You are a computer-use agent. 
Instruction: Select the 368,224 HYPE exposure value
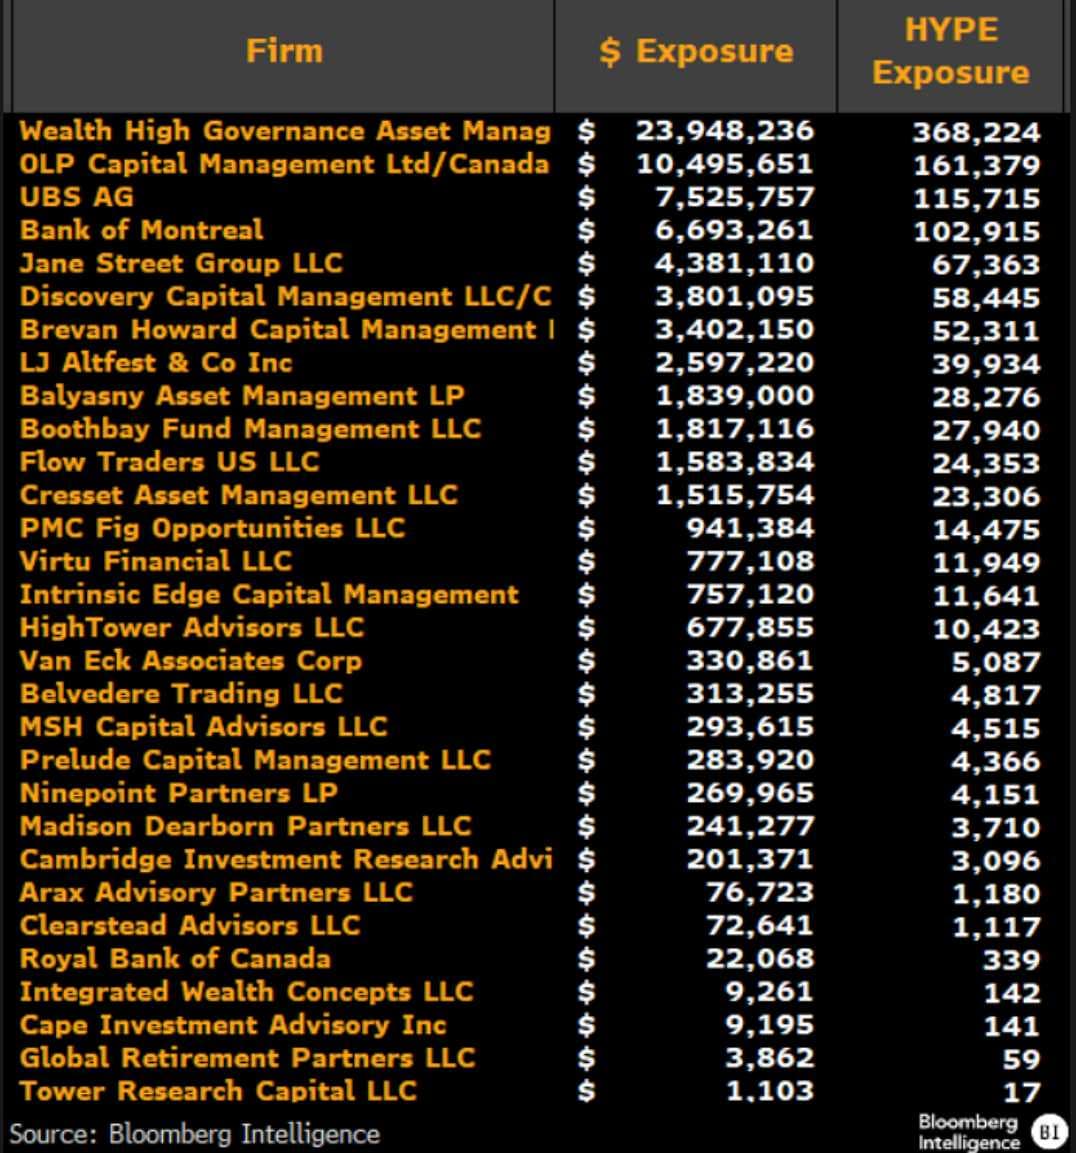976,132
